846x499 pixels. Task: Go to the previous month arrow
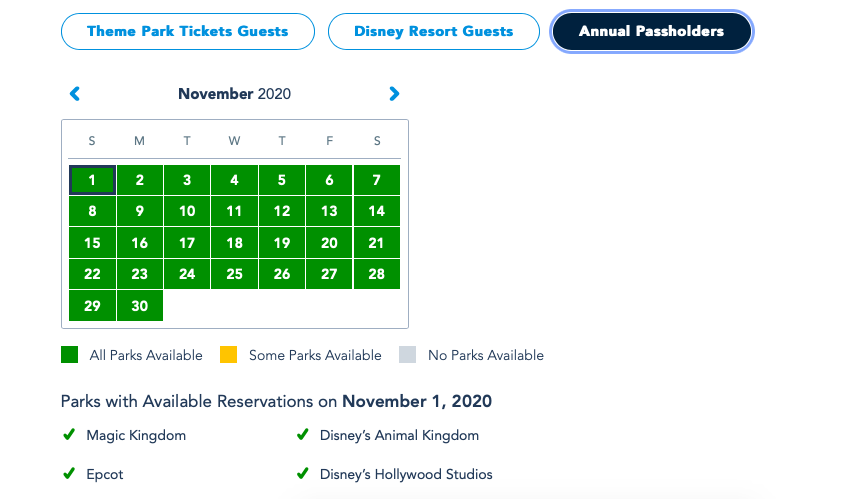click(x=75, y=94)
